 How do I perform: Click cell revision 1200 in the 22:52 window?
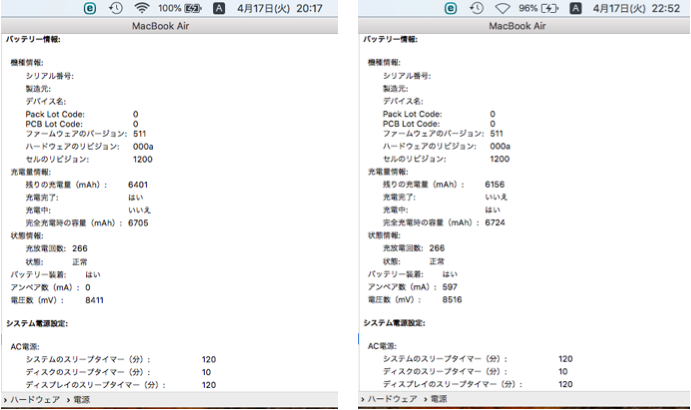tap(500, 159)
